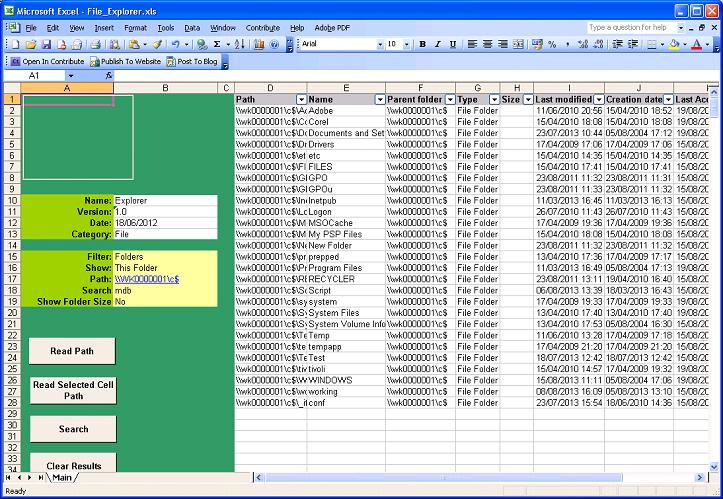
Task: Toggle Bold formatting
Action: pos(423,45)
